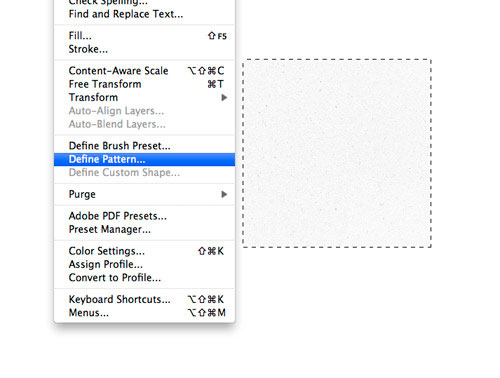
Task: Choose Assign Profile option
Action: (x=144, y=264)
